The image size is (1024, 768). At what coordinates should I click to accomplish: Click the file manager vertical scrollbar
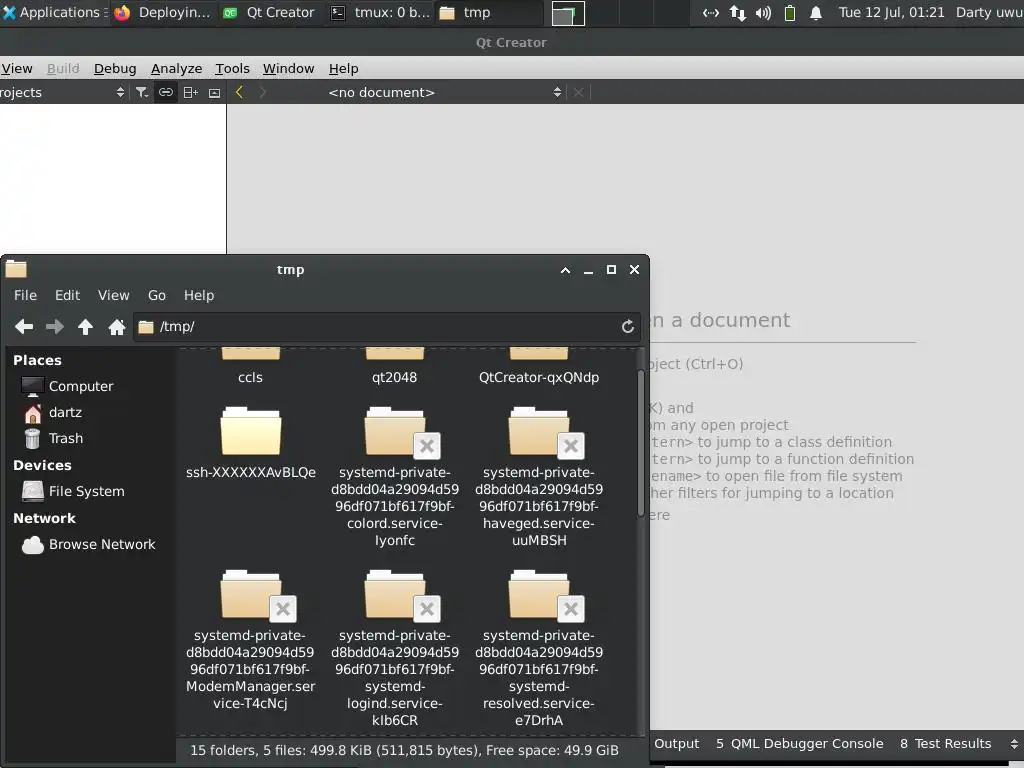(641, 444)
